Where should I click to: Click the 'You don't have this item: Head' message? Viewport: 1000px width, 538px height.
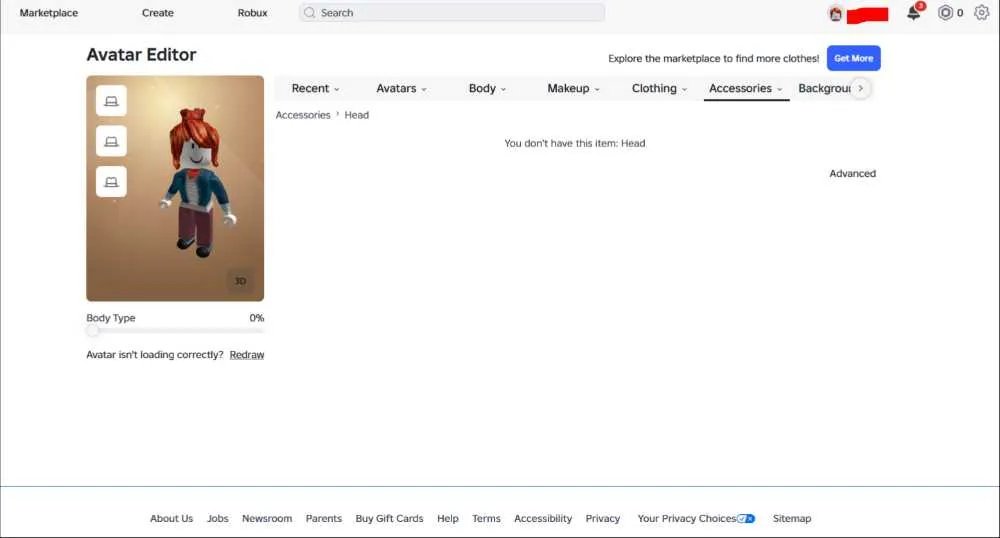575,143
